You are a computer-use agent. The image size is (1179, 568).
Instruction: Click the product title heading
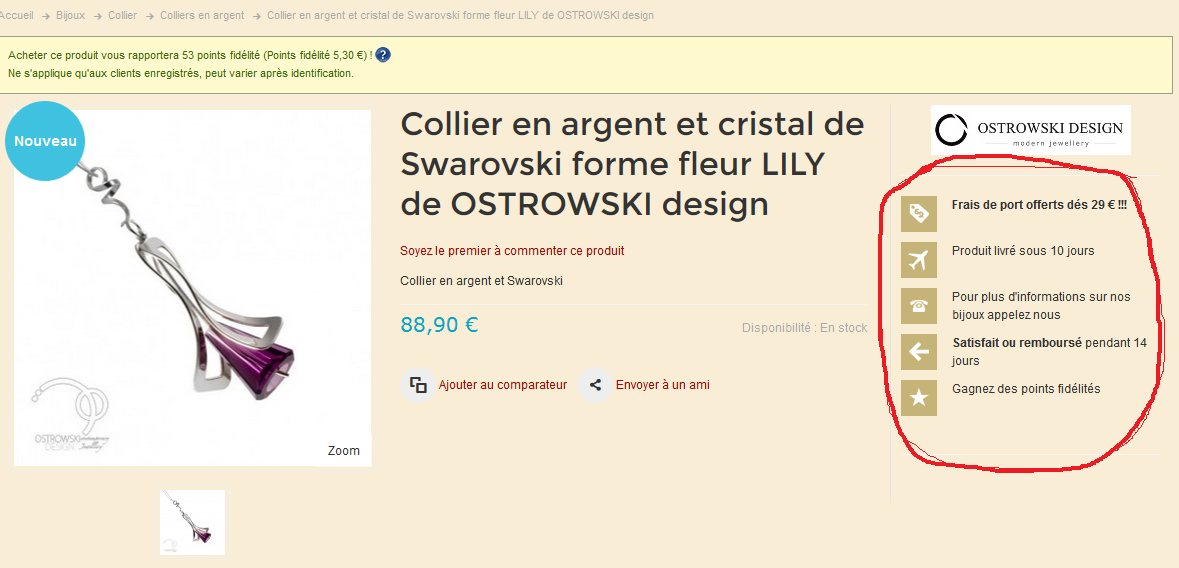632,163
